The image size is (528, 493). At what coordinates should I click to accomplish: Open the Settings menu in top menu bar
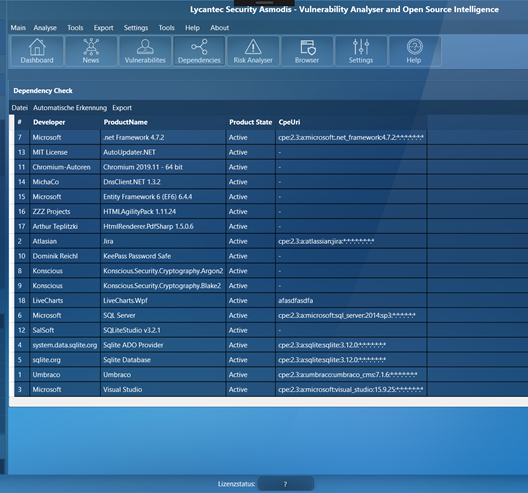136,28
